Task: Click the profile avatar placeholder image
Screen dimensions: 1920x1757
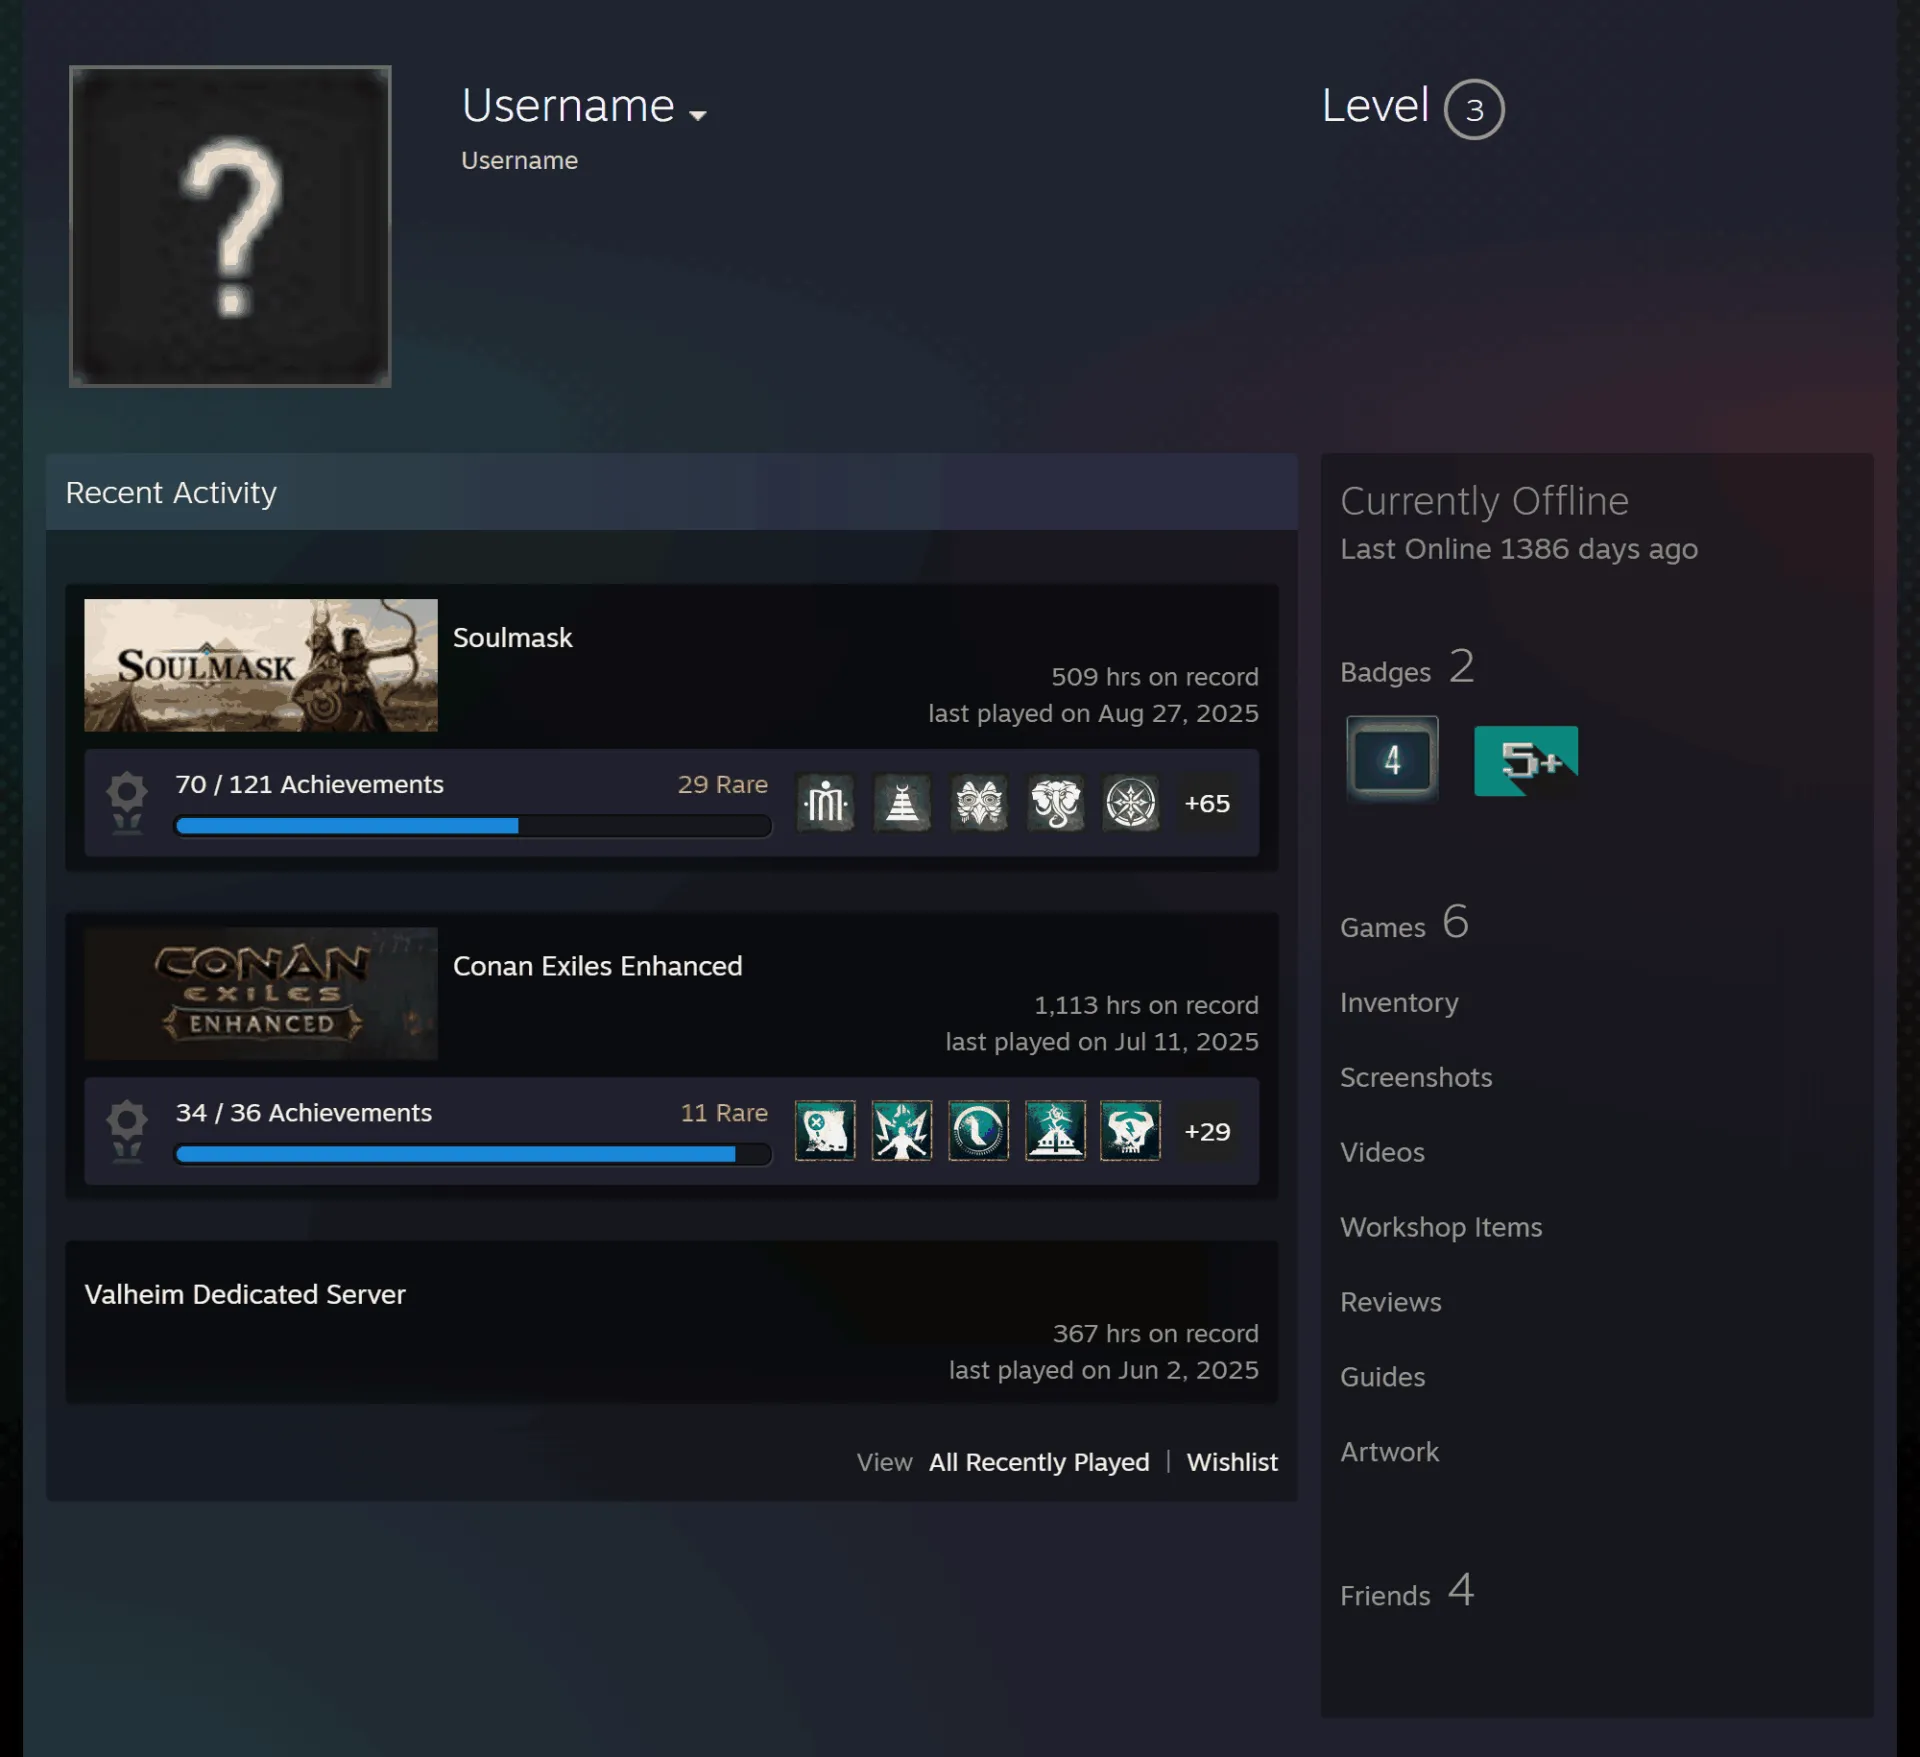Action: click(x=230, y=226)
